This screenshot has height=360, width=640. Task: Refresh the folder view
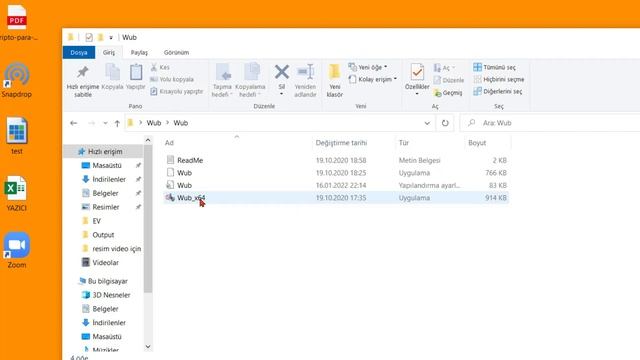pos(445,123)
